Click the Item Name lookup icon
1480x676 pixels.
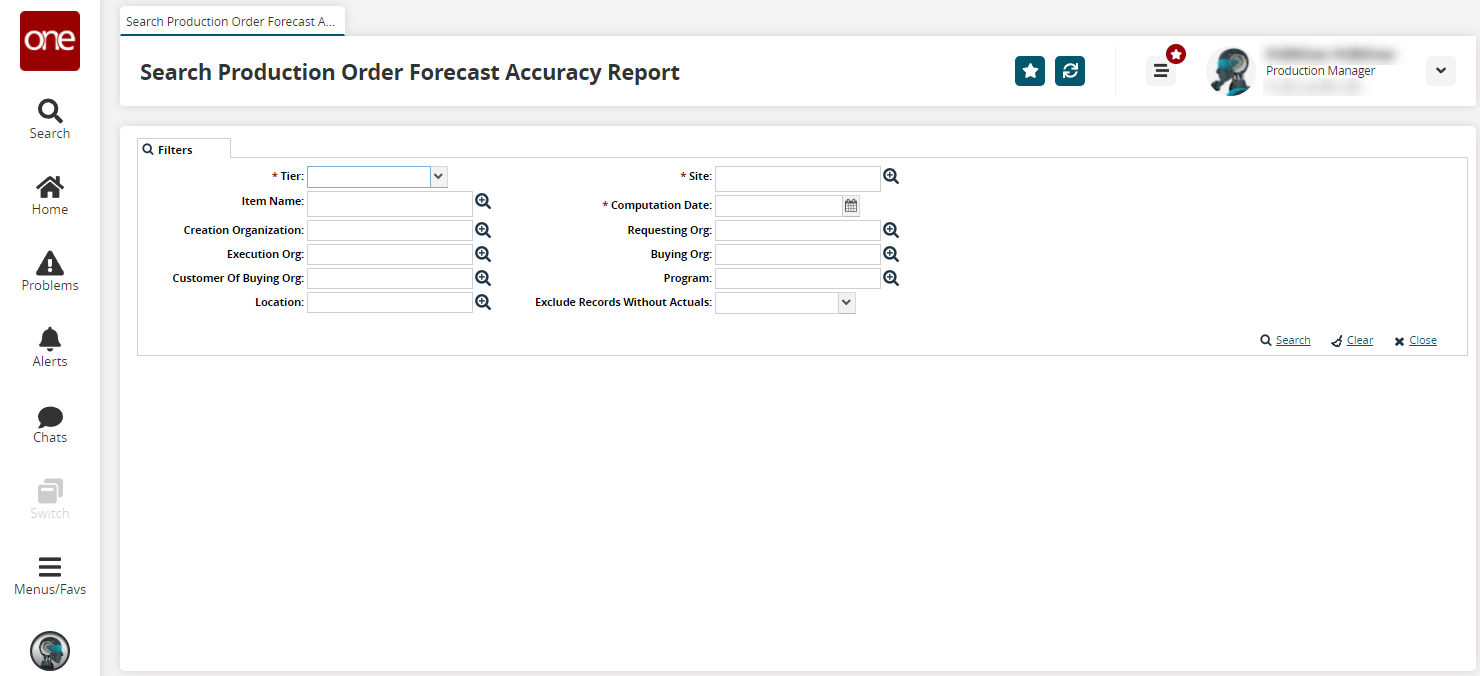tap(483, 202)
